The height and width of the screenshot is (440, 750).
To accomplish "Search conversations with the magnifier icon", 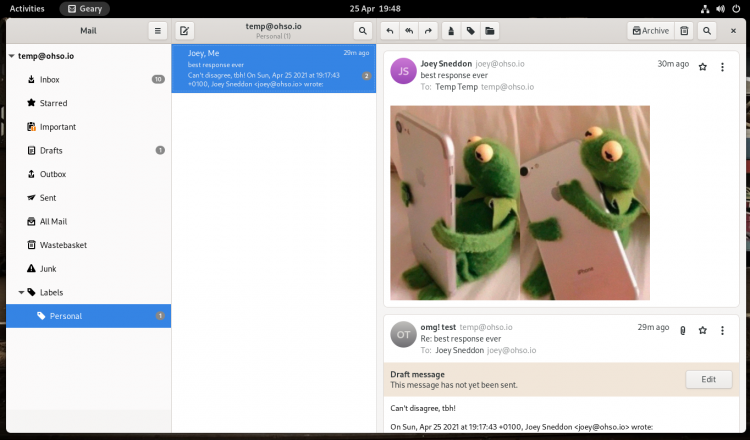I will (x=363, y=31).
